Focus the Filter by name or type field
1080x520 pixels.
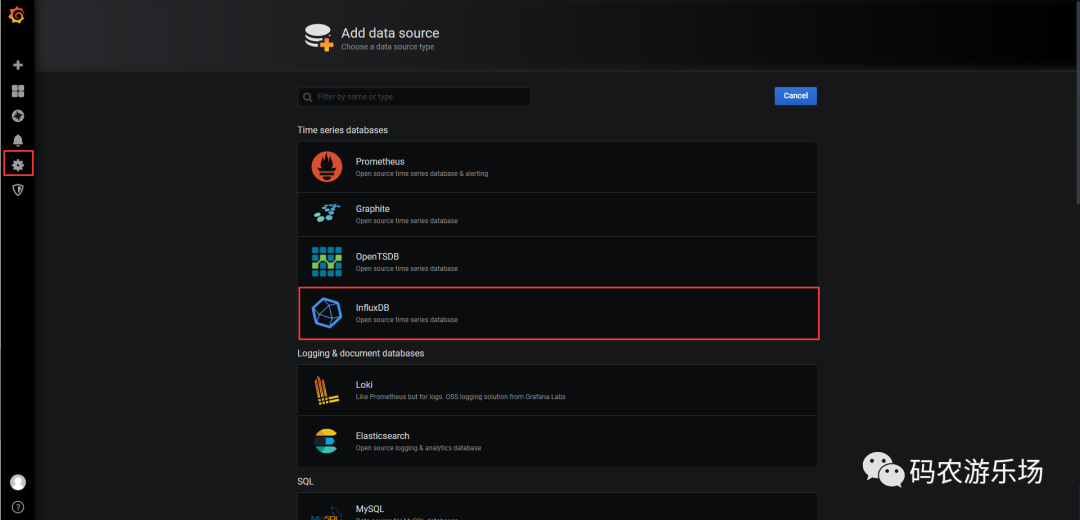pyautogui.click(x=420, y=97)
